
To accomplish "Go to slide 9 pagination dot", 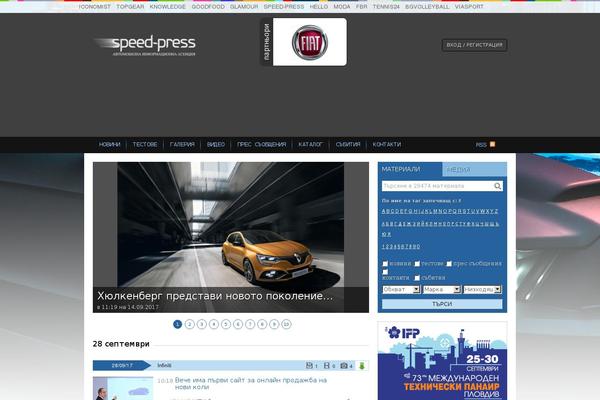I will pos(274,324).
